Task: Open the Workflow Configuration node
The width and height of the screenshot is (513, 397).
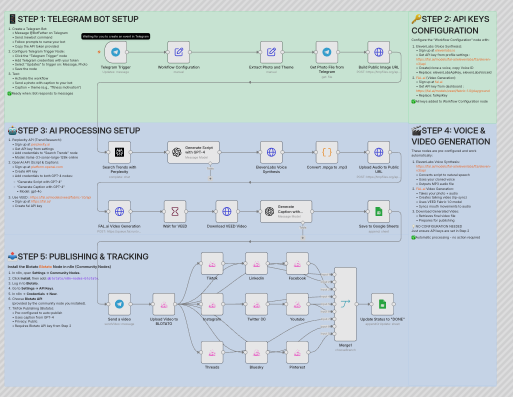Action: click(x=179, y=52)
